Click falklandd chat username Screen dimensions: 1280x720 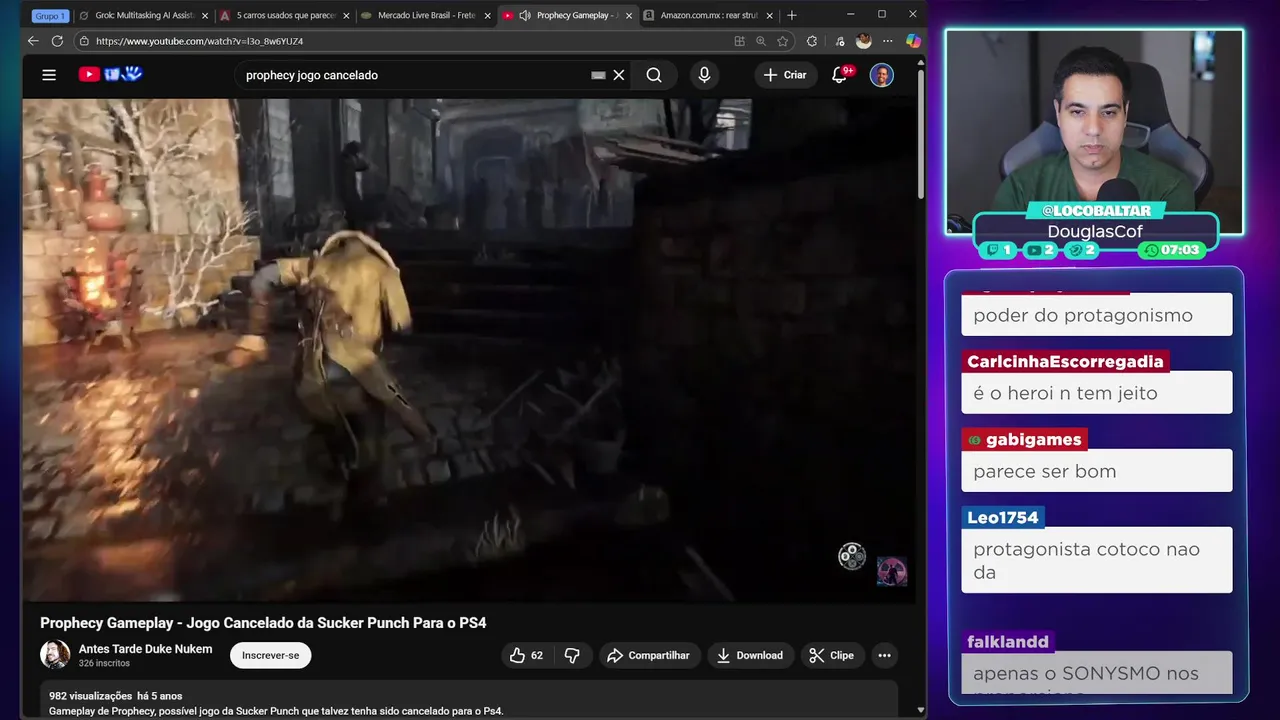(1008, 641)
